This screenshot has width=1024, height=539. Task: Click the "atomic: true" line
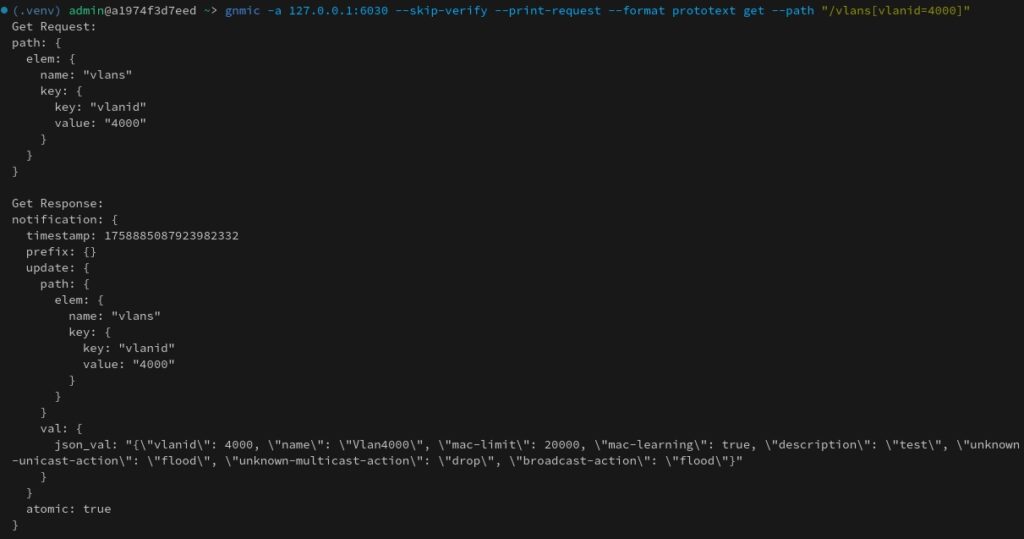(x=68, y=509)
